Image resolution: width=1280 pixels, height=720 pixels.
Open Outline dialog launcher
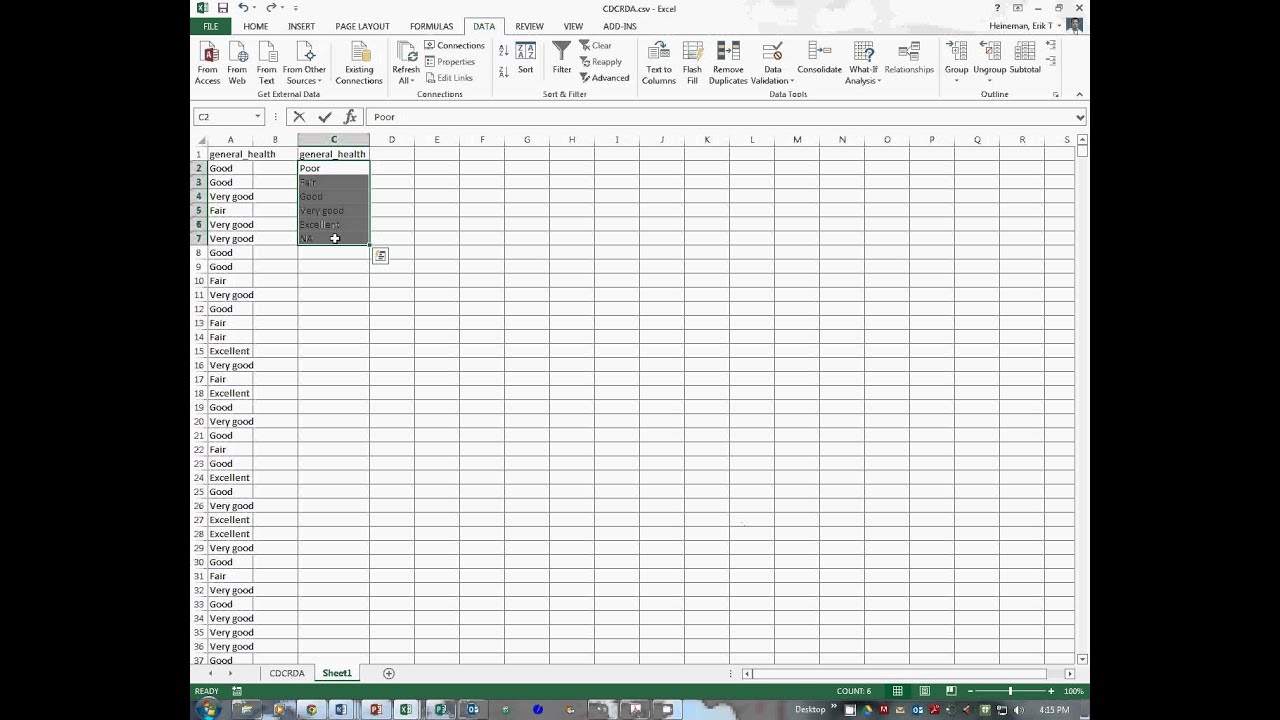(1056, 94)
